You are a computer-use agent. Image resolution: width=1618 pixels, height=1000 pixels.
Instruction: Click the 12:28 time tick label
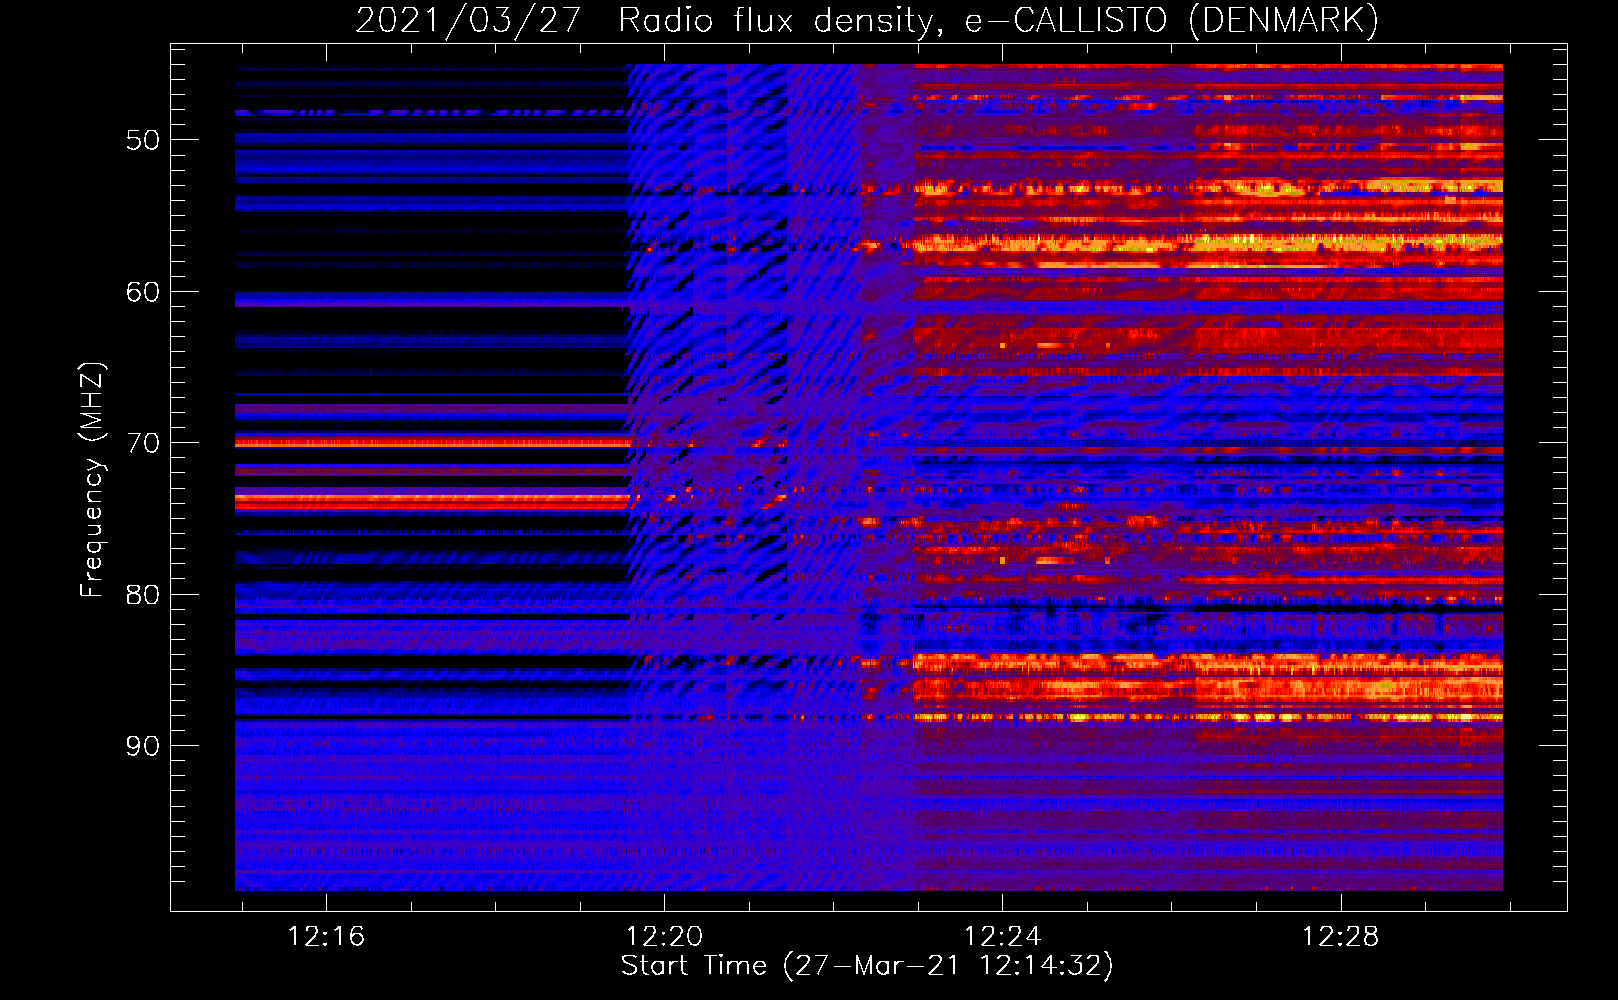(1340, 937)
